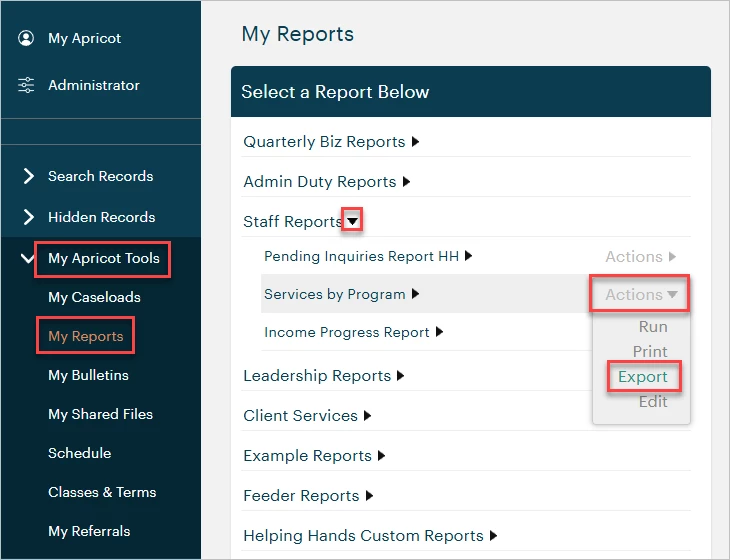Choose Run from Actions menu

(x=653, y=327)
